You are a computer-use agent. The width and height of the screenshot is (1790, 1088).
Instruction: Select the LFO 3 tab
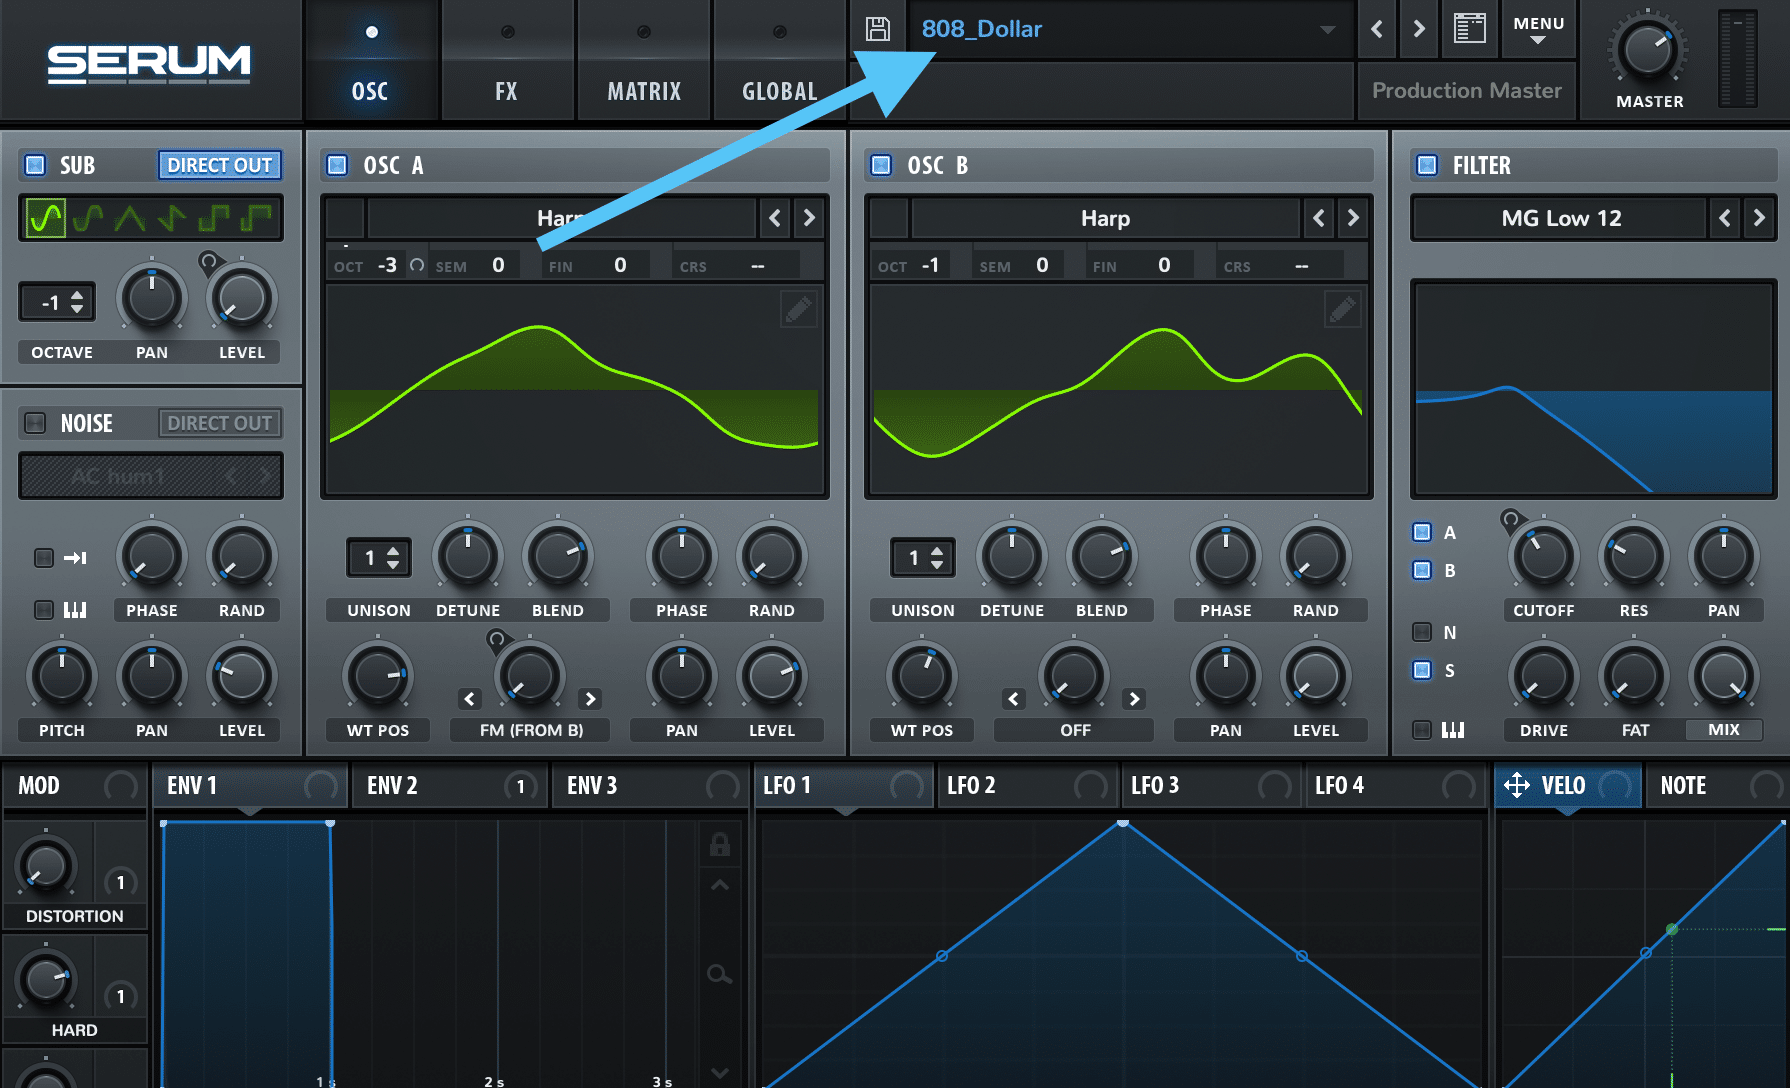tap(1210, 786)
